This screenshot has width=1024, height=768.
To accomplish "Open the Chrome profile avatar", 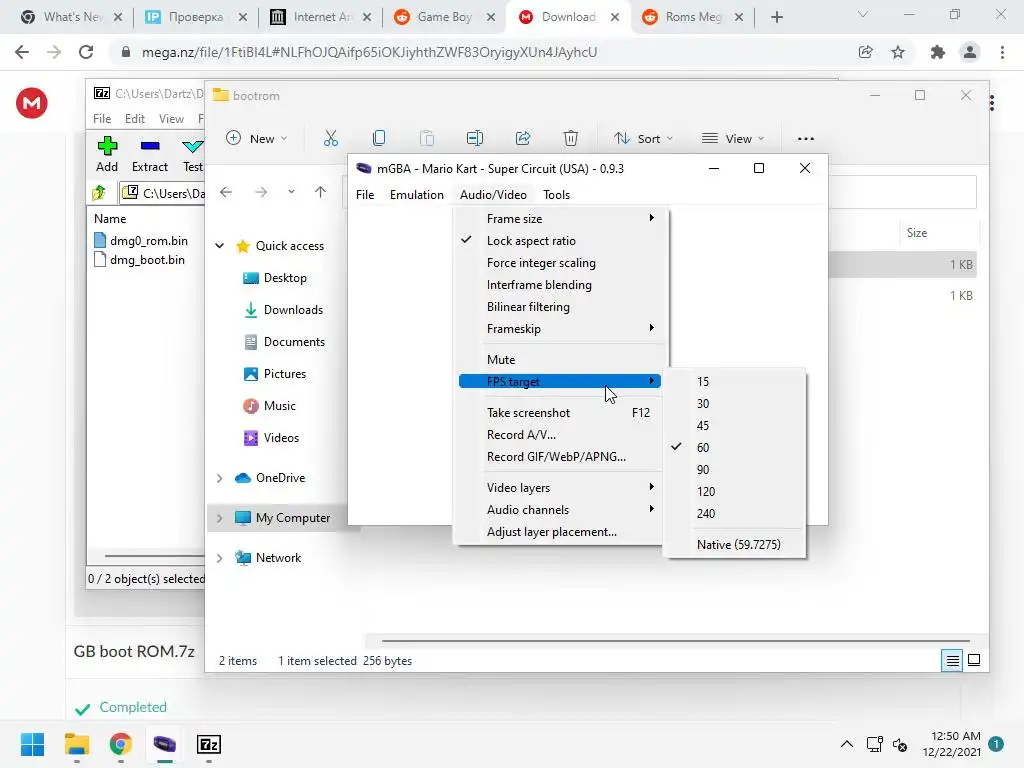I will click(x=970, y=52).
